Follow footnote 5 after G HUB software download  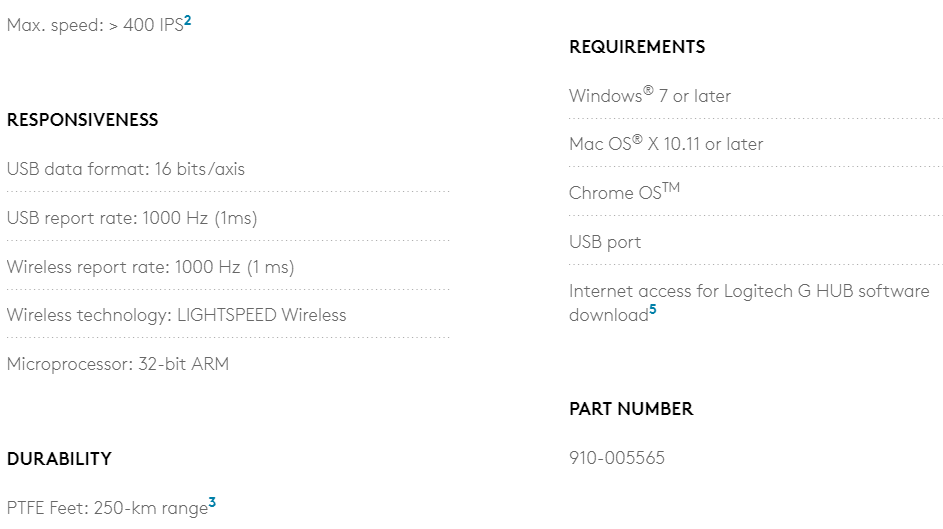[653, 310]
